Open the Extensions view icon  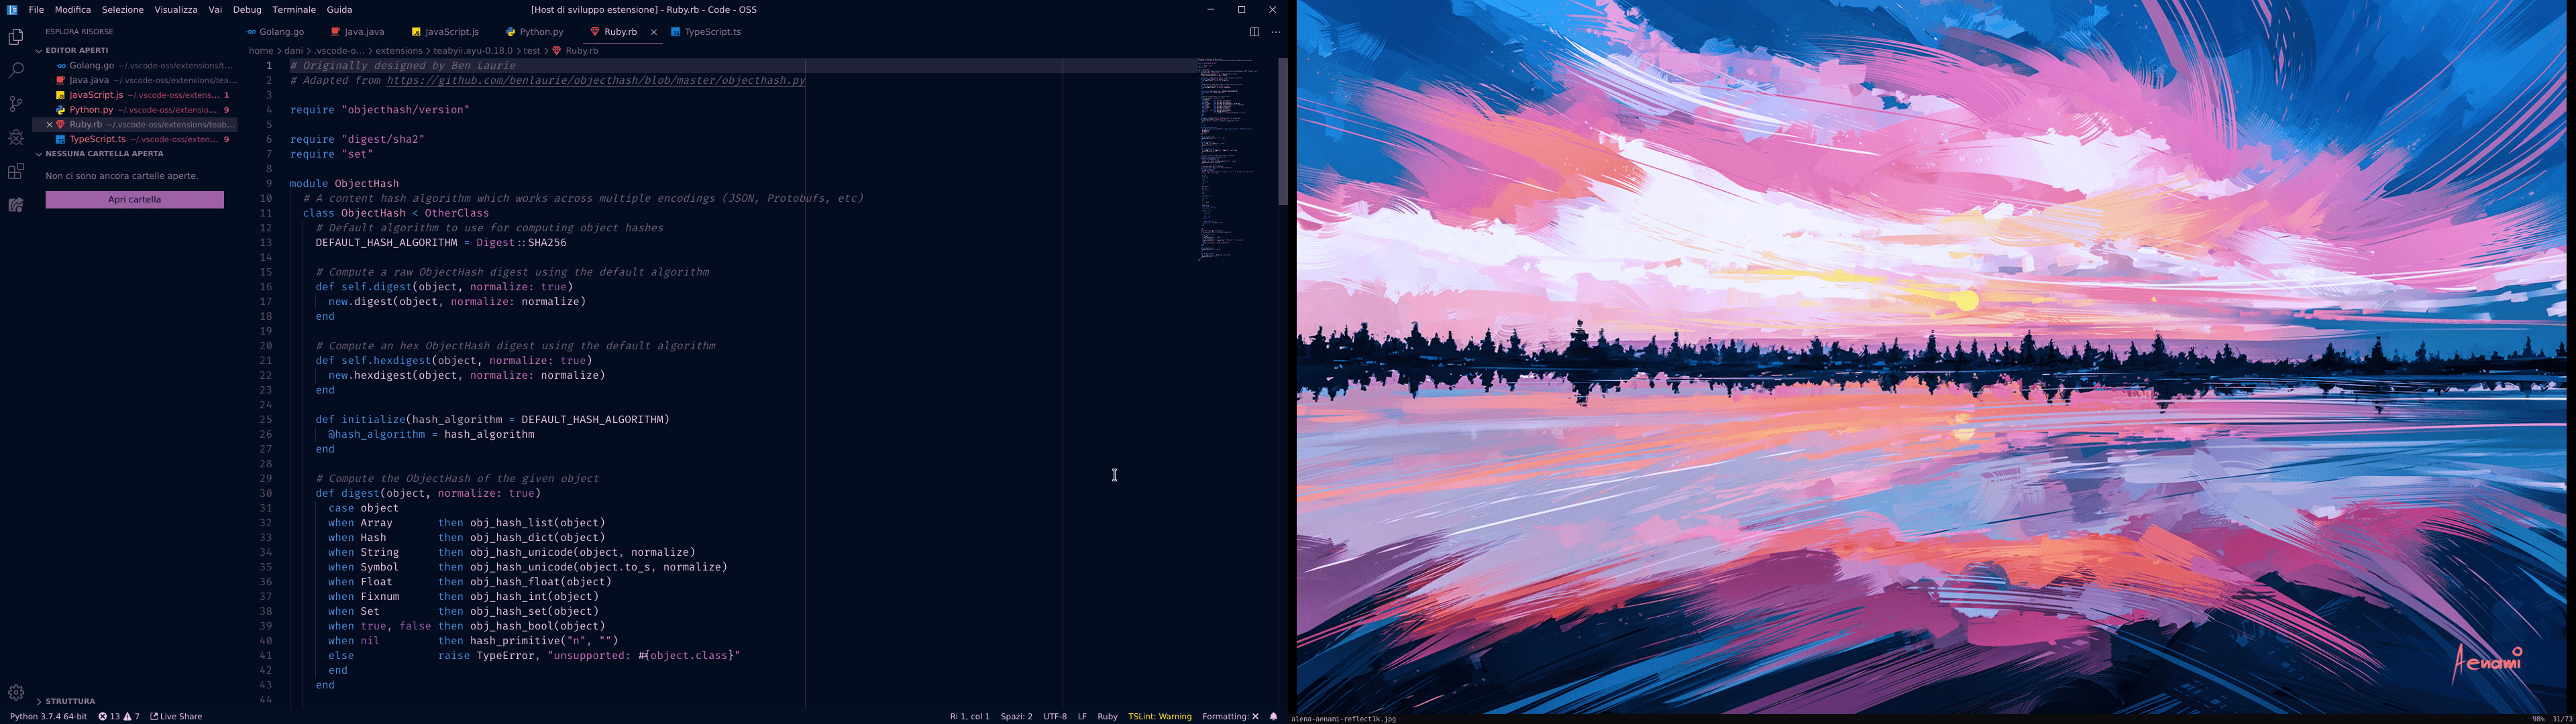(16, 172)
